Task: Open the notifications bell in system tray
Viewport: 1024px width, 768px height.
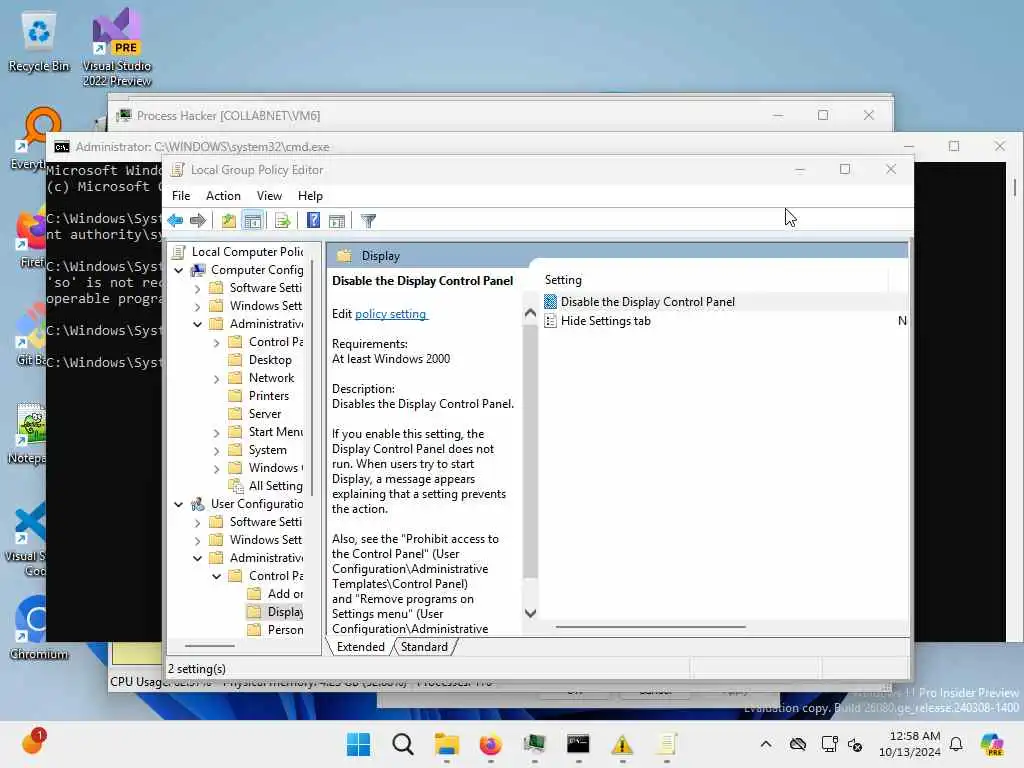Action: tap(956, 744)
